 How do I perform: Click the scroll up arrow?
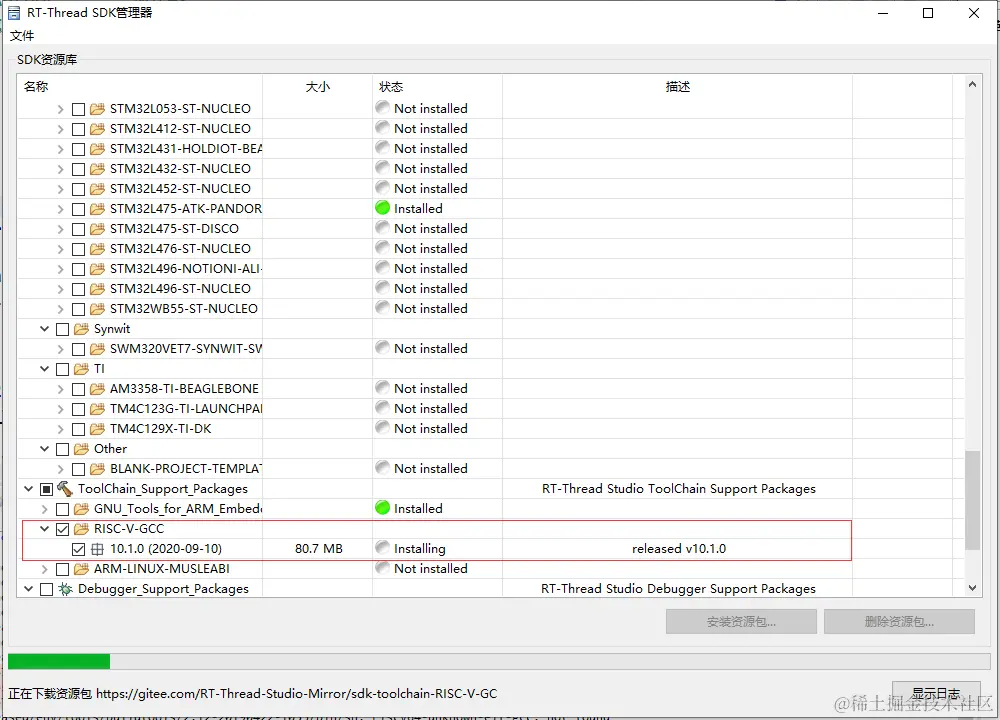[972, 84]
